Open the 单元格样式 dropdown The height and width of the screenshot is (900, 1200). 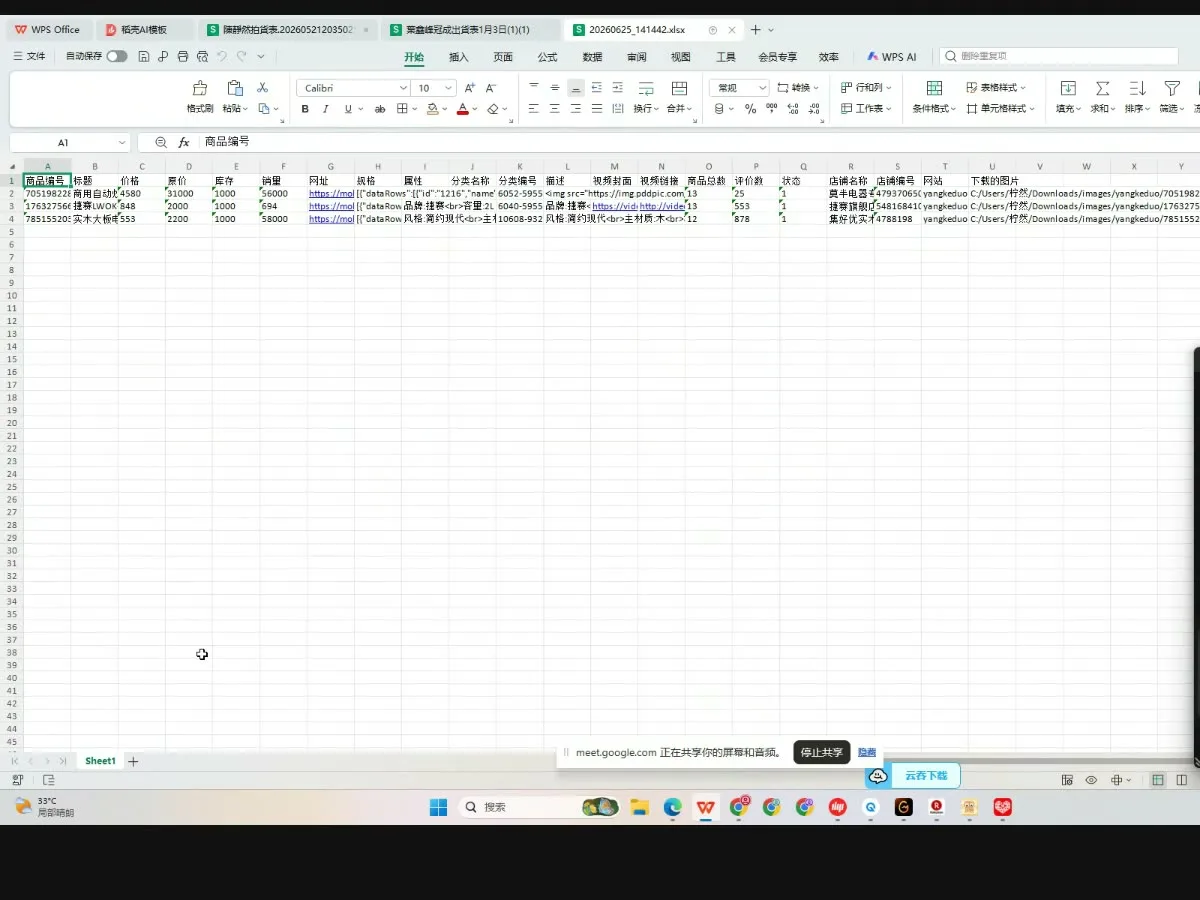point(1000,108)
